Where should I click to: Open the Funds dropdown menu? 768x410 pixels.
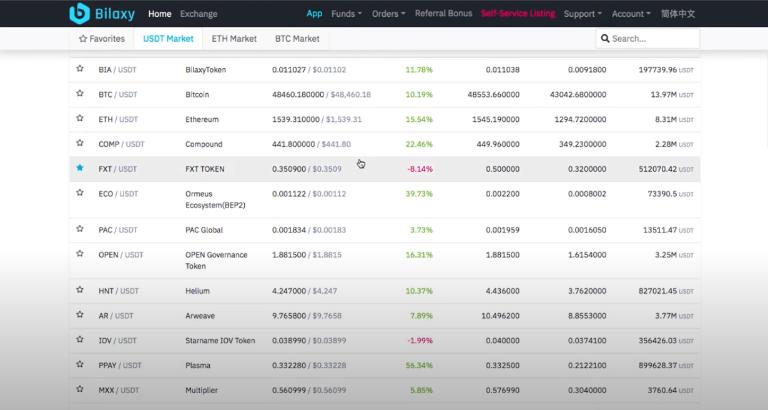346,14
